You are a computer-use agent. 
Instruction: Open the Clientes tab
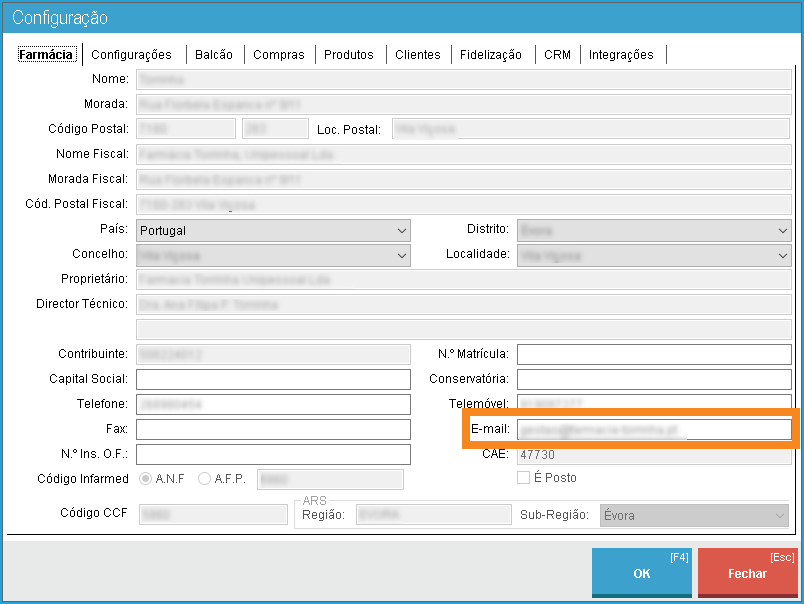pyautogui.click(x=417, y=55)
